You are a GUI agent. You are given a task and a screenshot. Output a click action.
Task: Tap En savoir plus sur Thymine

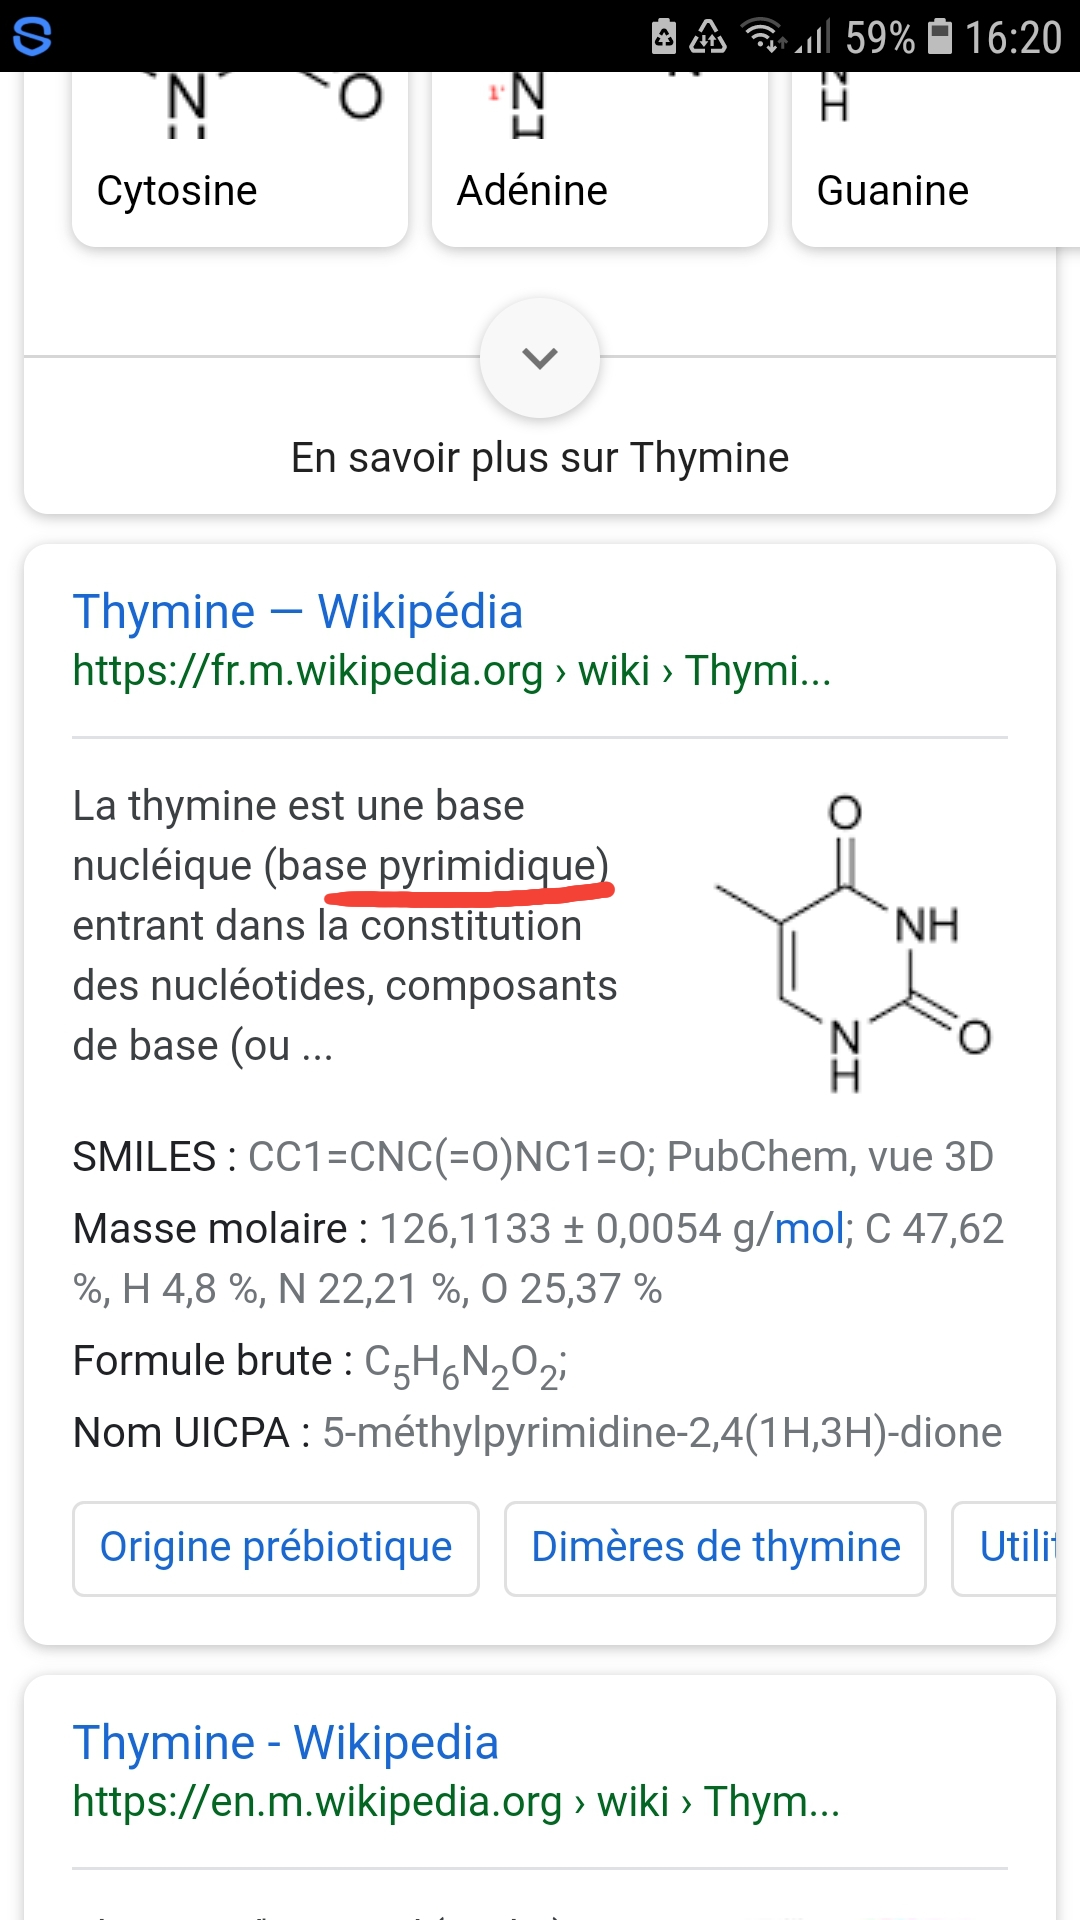pos(540,458)
